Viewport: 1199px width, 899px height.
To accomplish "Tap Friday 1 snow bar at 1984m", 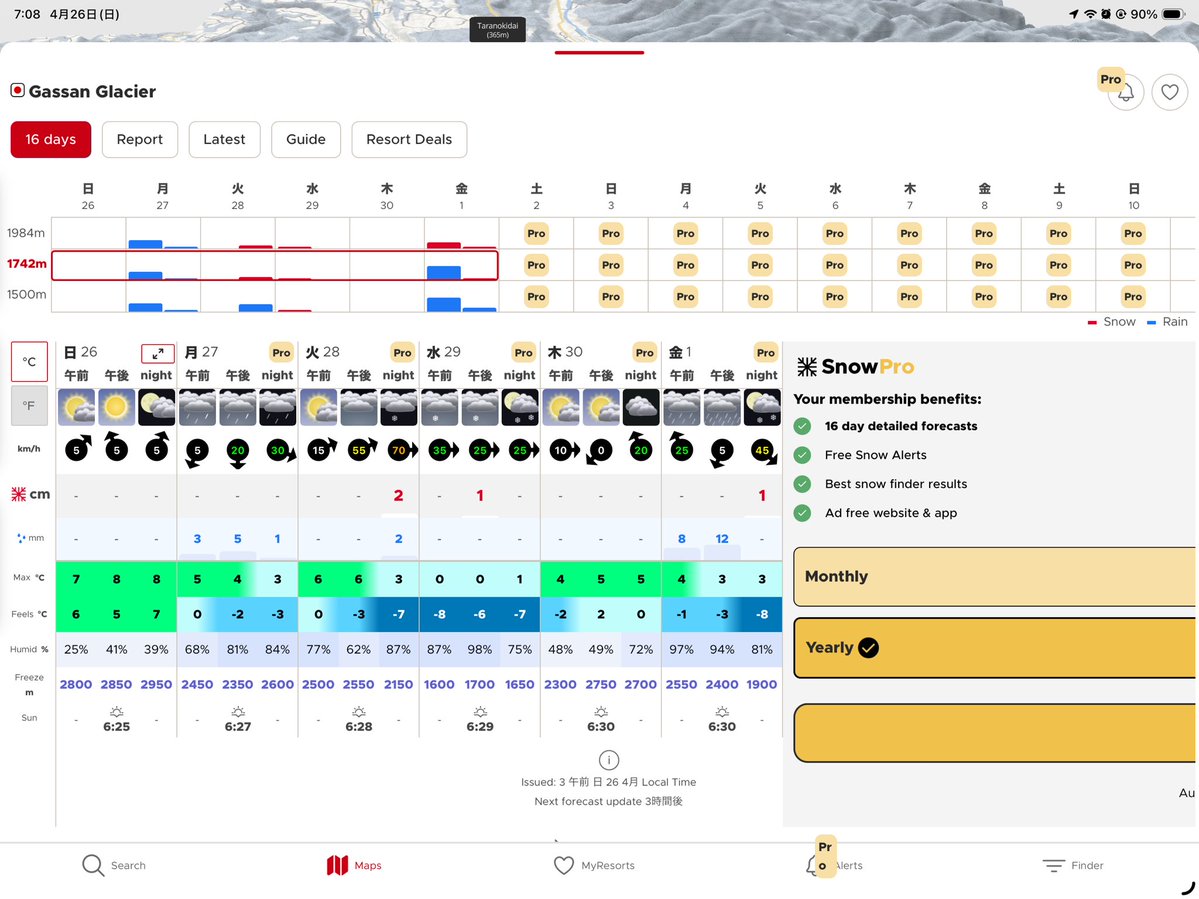I will pyautogui.click(x=444, y=245).
